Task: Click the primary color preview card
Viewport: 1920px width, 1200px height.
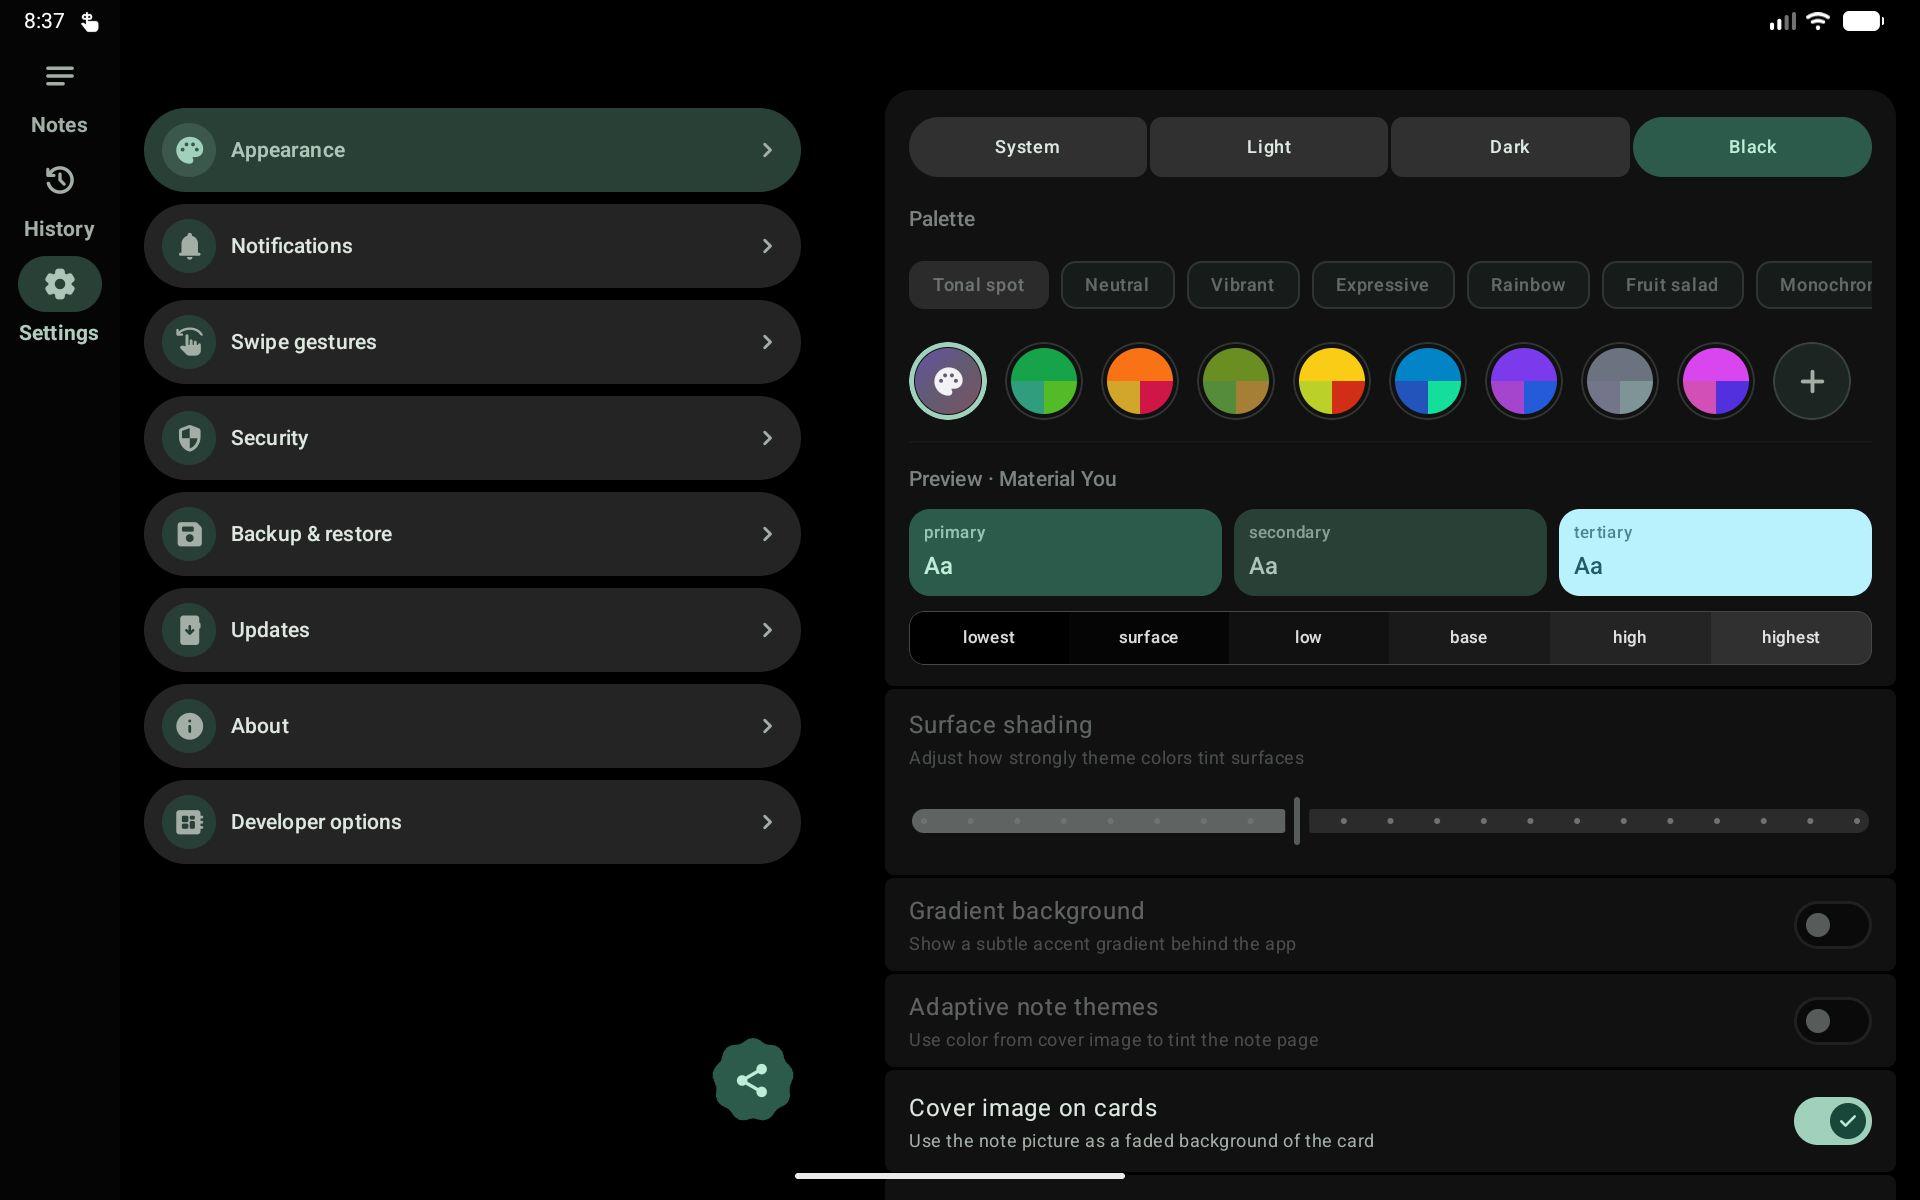Action: coord(1065,553)
